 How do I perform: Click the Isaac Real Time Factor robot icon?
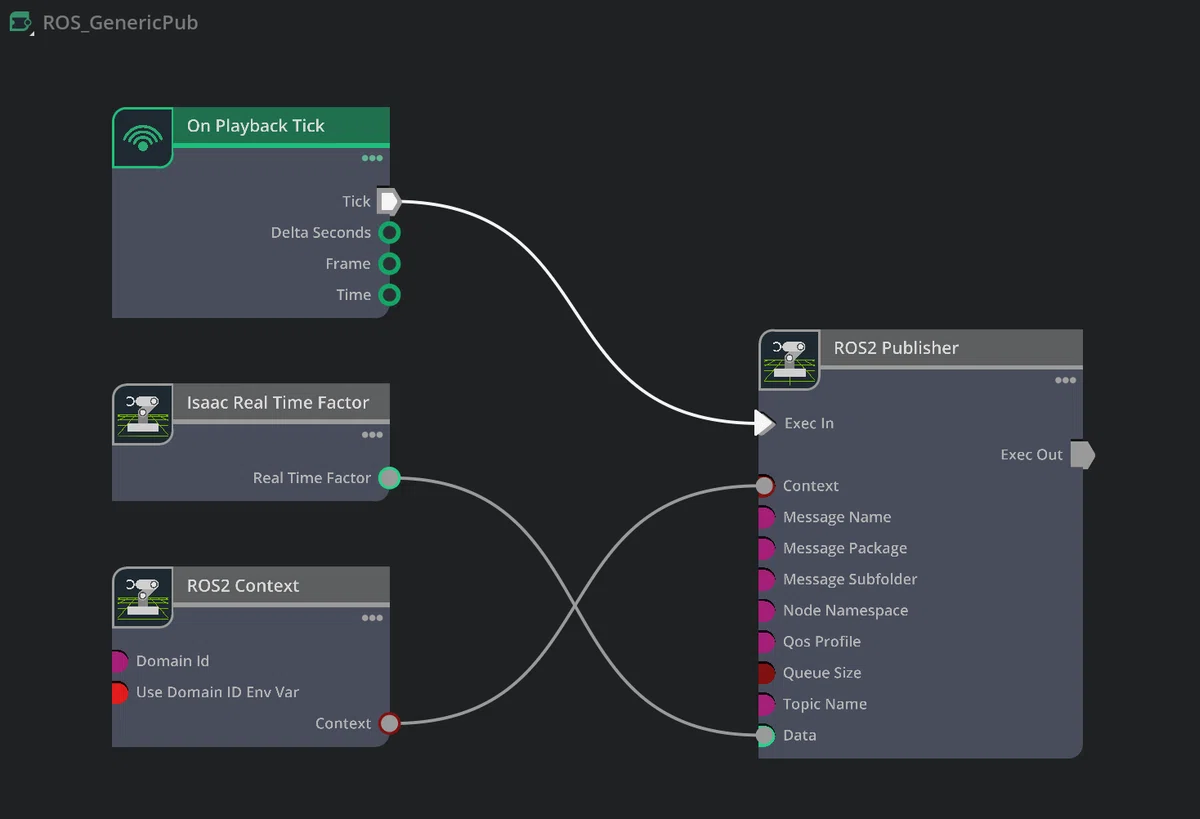coord(143,414)
